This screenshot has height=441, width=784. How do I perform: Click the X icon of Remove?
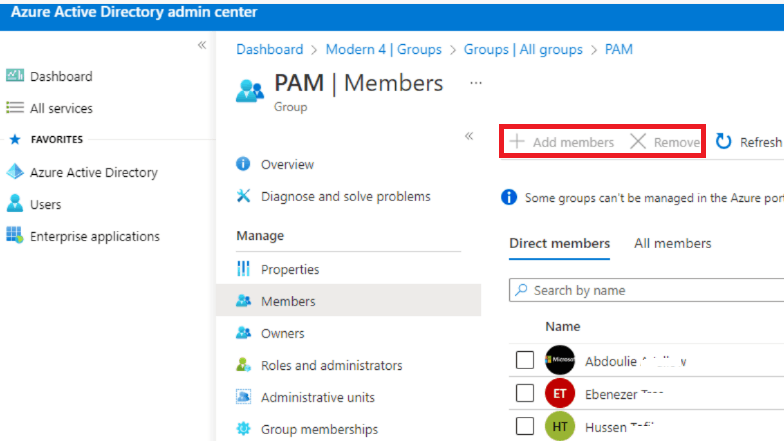pos(638,142)
